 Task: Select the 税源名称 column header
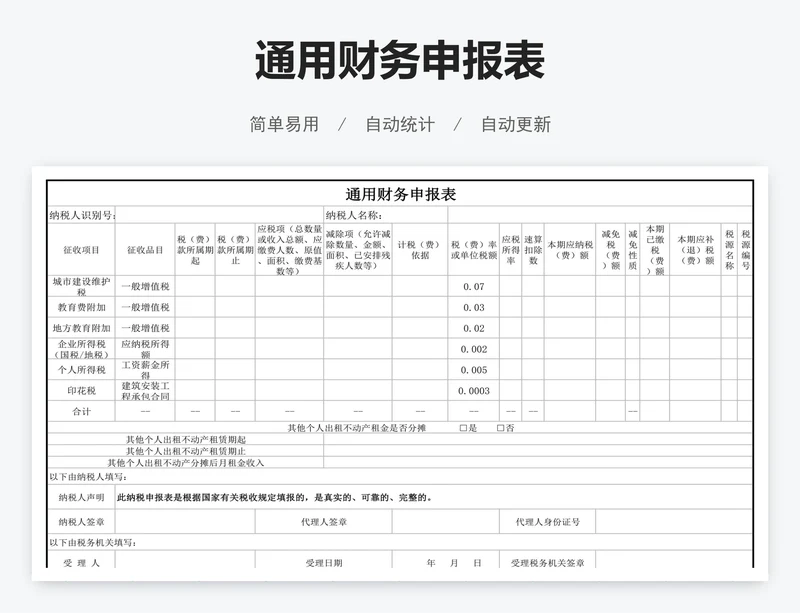click(x=730, y=250)
